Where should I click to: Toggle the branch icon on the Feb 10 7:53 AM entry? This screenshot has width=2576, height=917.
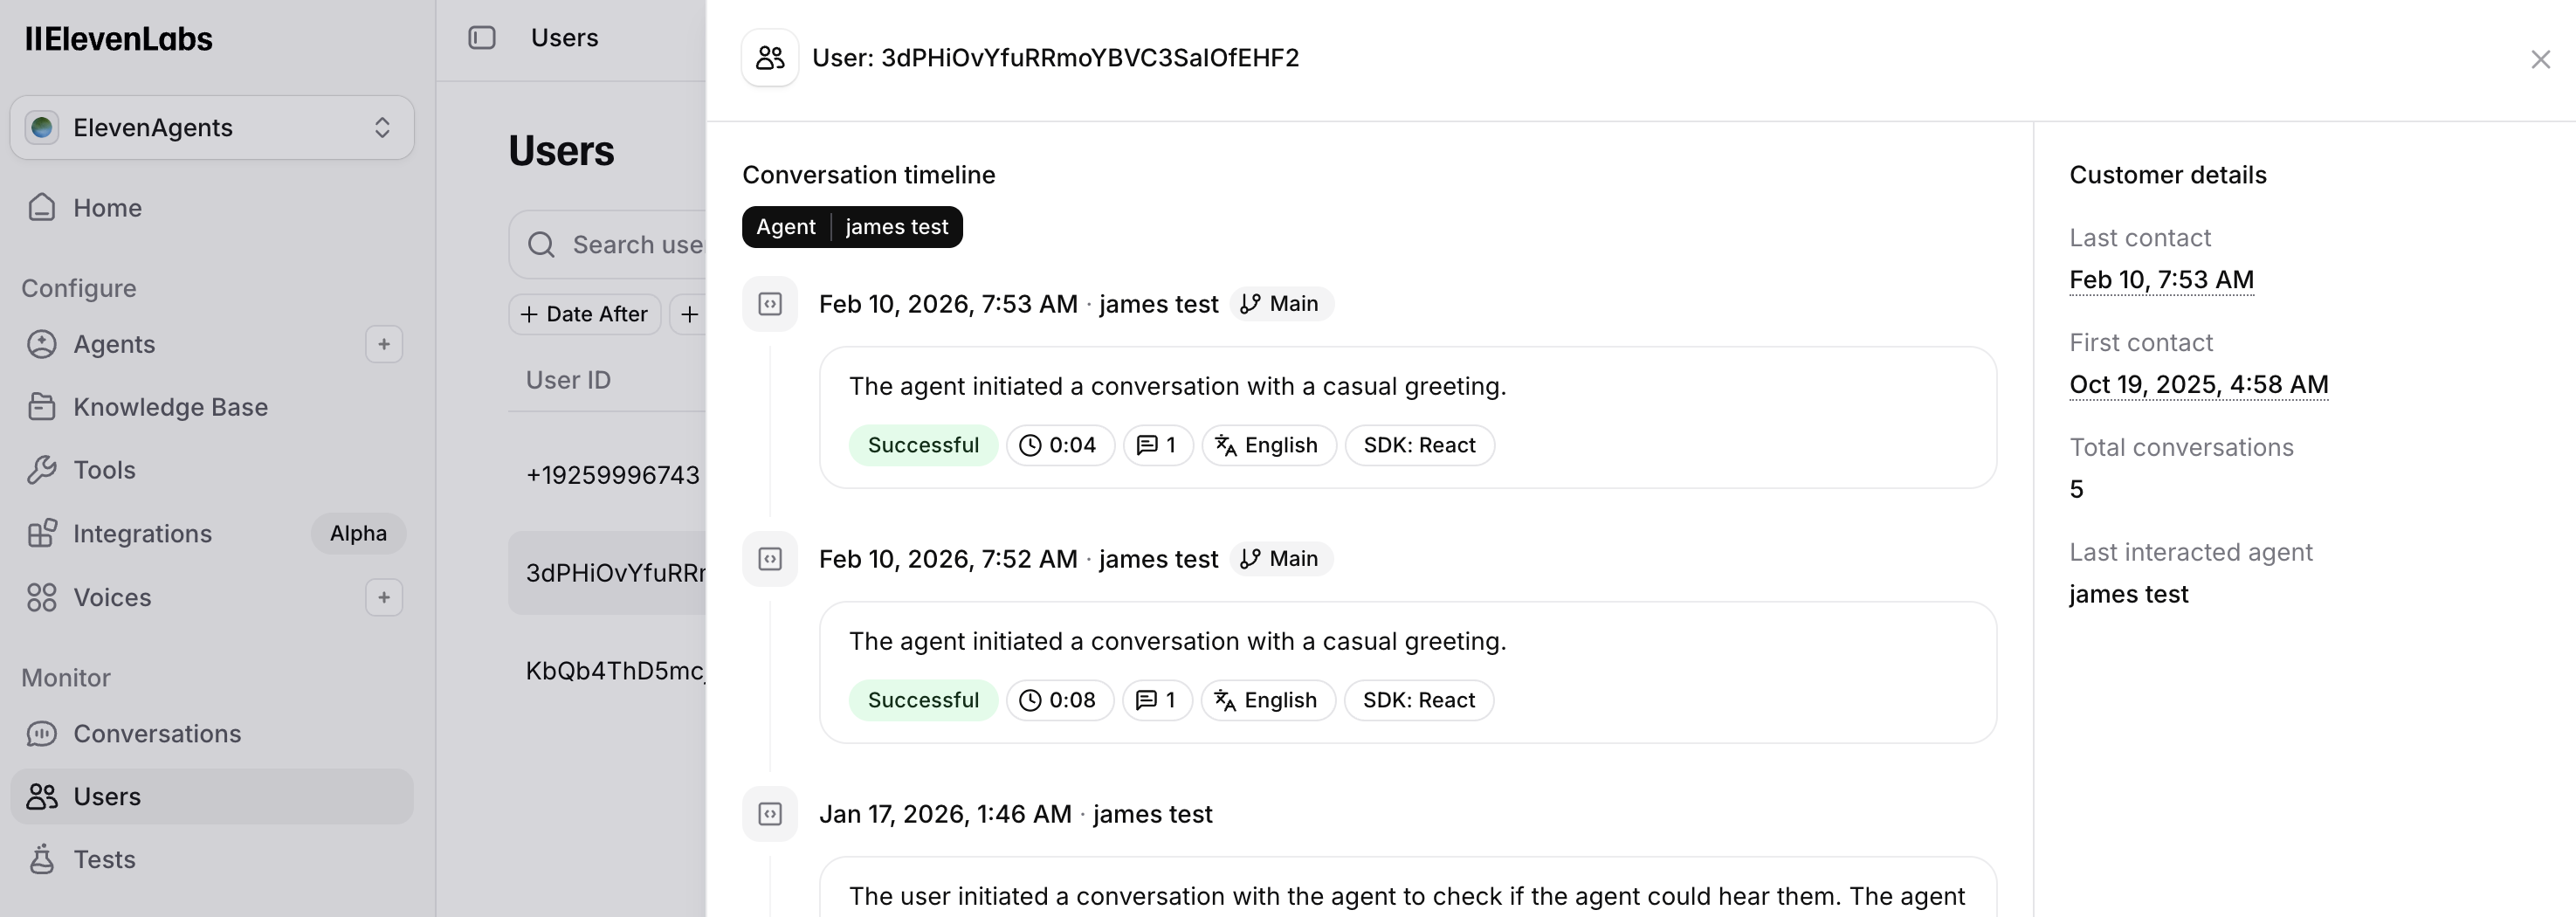click(x=1249, y=303)
